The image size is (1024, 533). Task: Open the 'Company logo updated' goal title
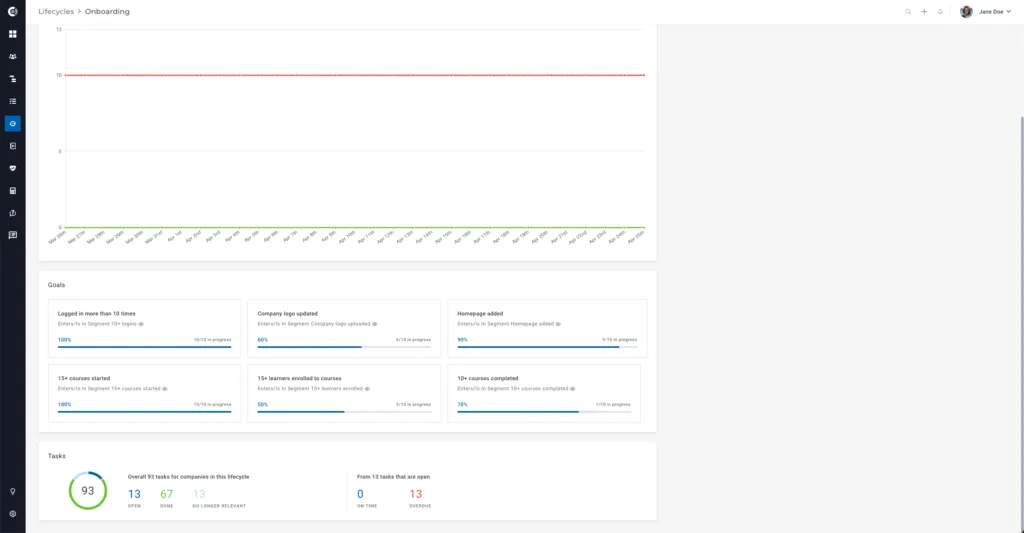287,314
